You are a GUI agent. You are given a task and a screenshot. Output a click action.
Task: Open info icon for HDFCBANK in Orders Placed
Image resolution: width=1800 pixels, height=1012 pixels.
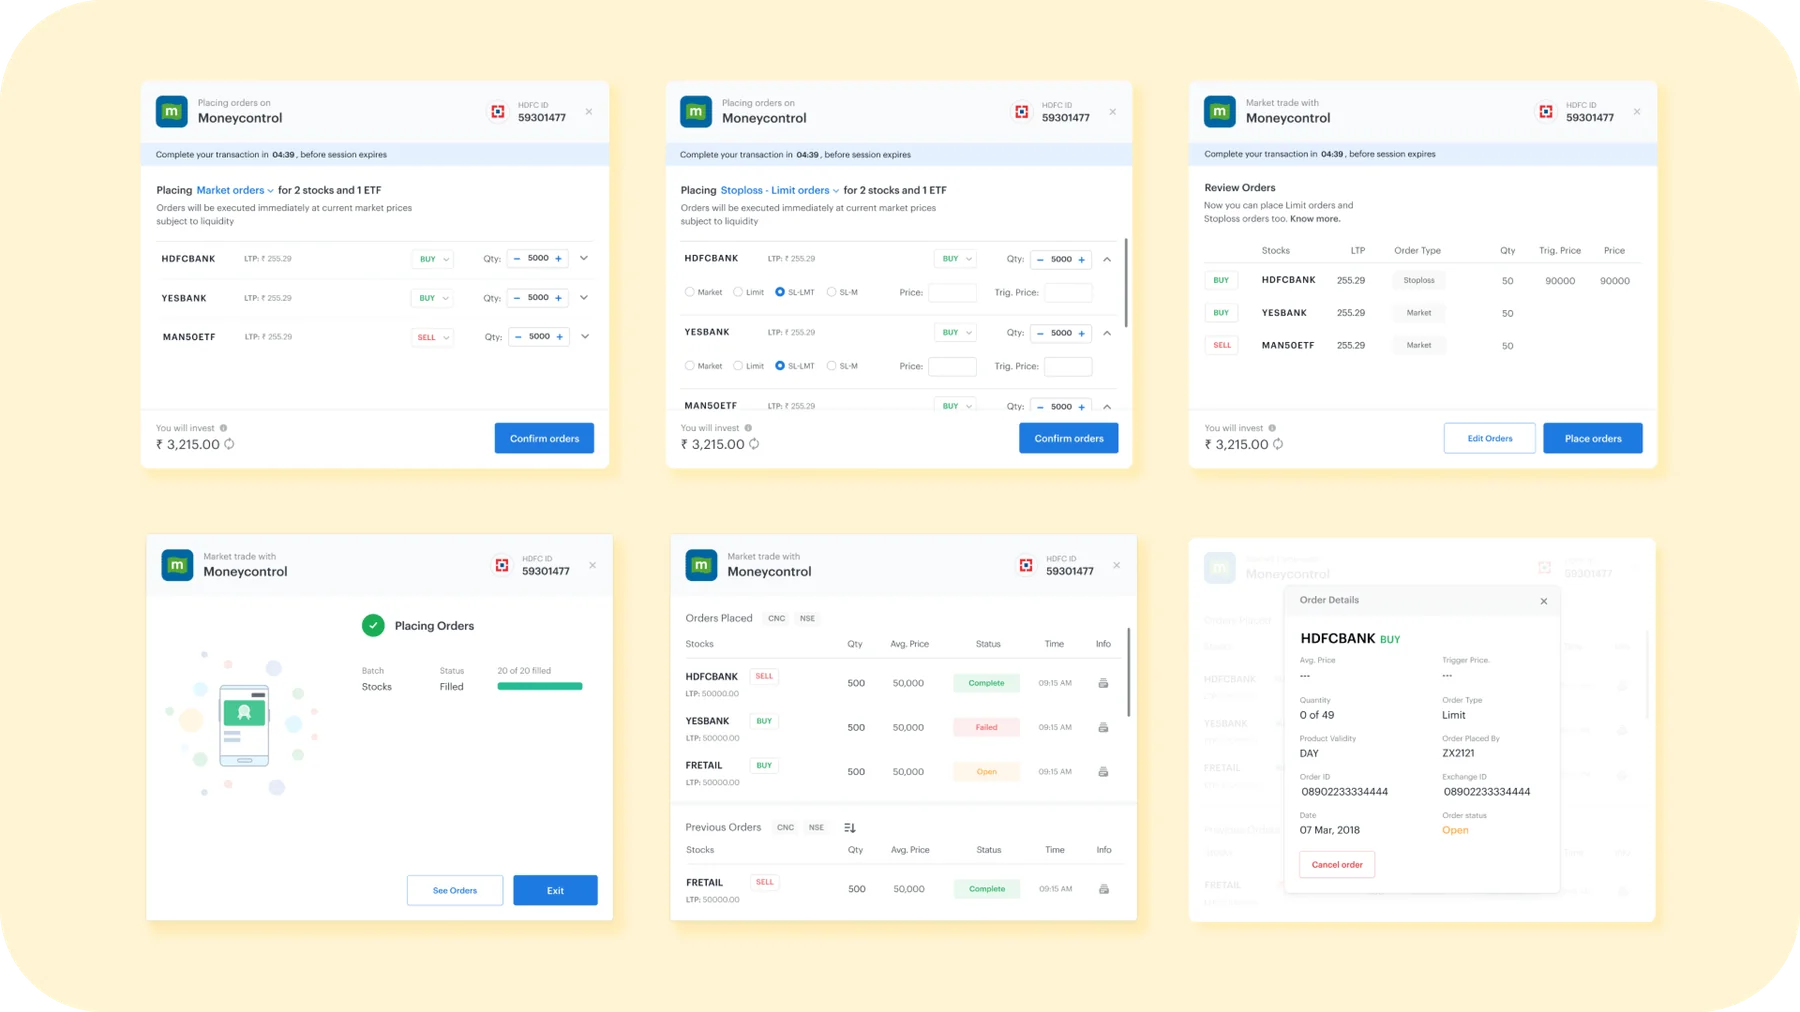1103,683
